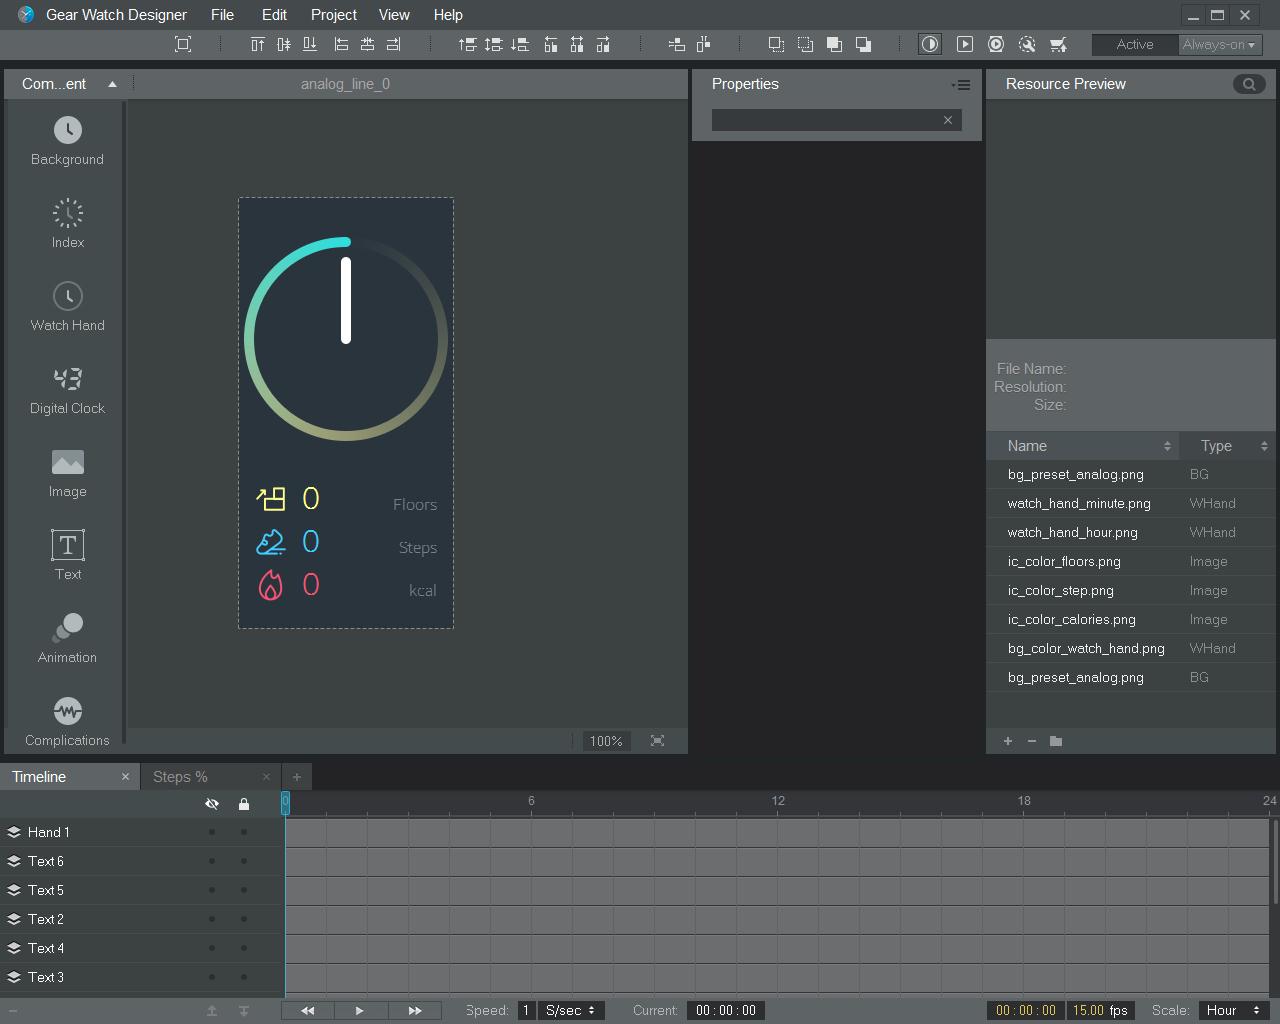Click the align top toolbar icon
Viewport: 1280px width, 1024px height.
click(258, 44)
